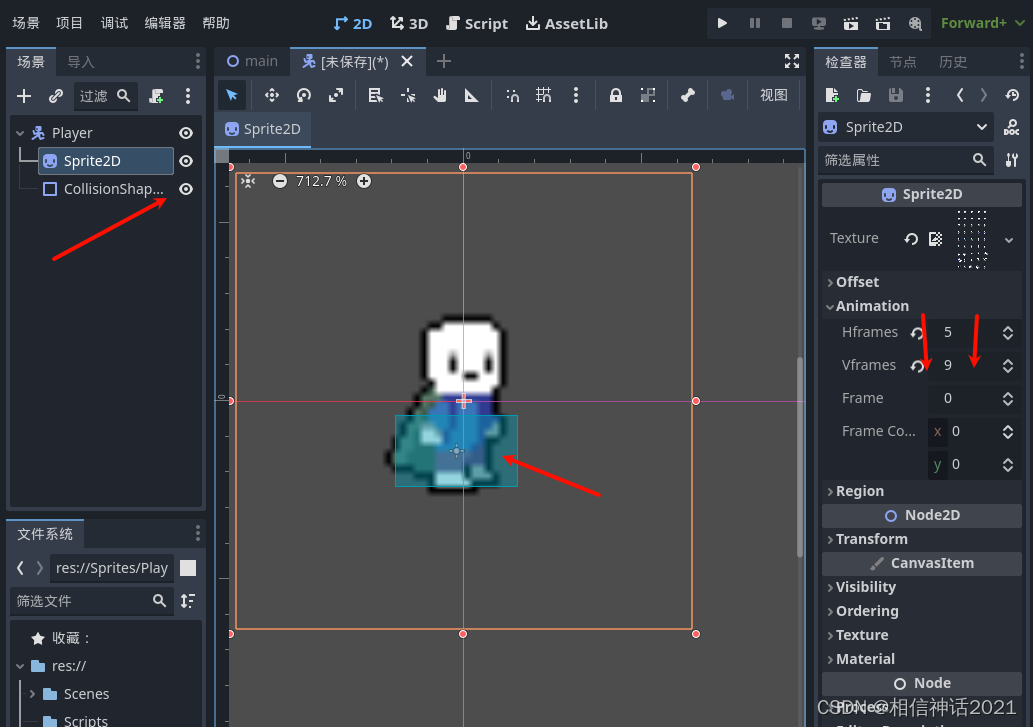
Task: Toggle grid snap in viewport toolbar
Action: pyautogui.click(x=544, y=95)
